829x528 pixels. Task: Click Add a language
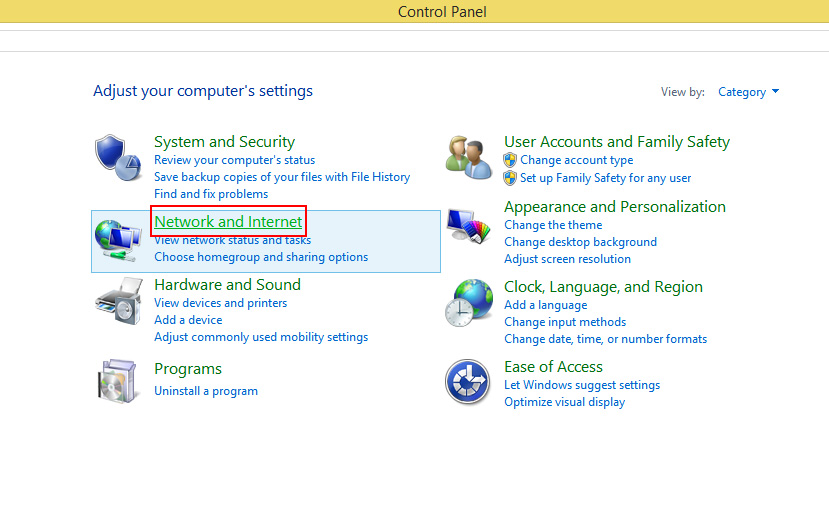(546, 305)
